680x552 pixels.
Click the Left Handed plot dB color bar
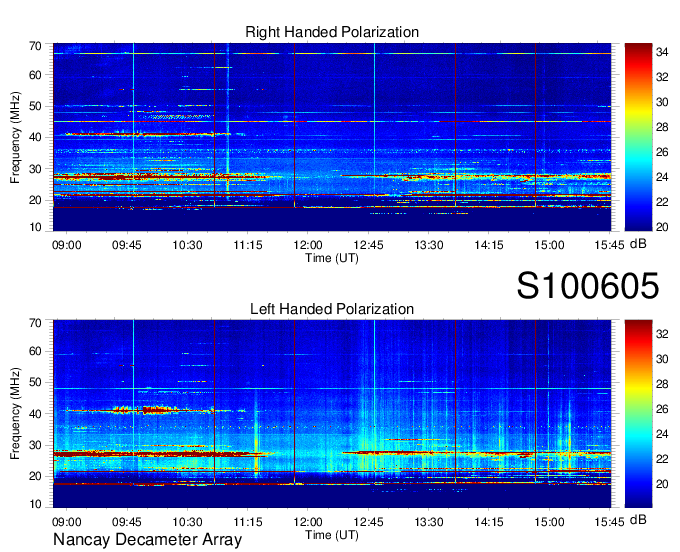point(638,414)
